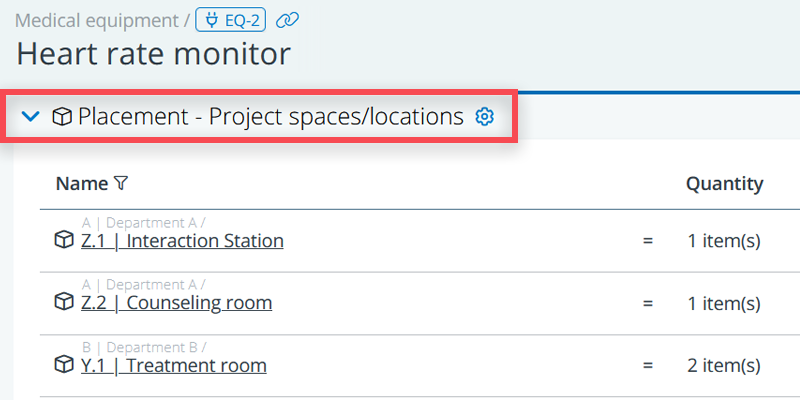Image resolution: width=800 pixels, height=400 pixels.
Task: Click the equals sign in Counseling room row
Action: [647, 303]
